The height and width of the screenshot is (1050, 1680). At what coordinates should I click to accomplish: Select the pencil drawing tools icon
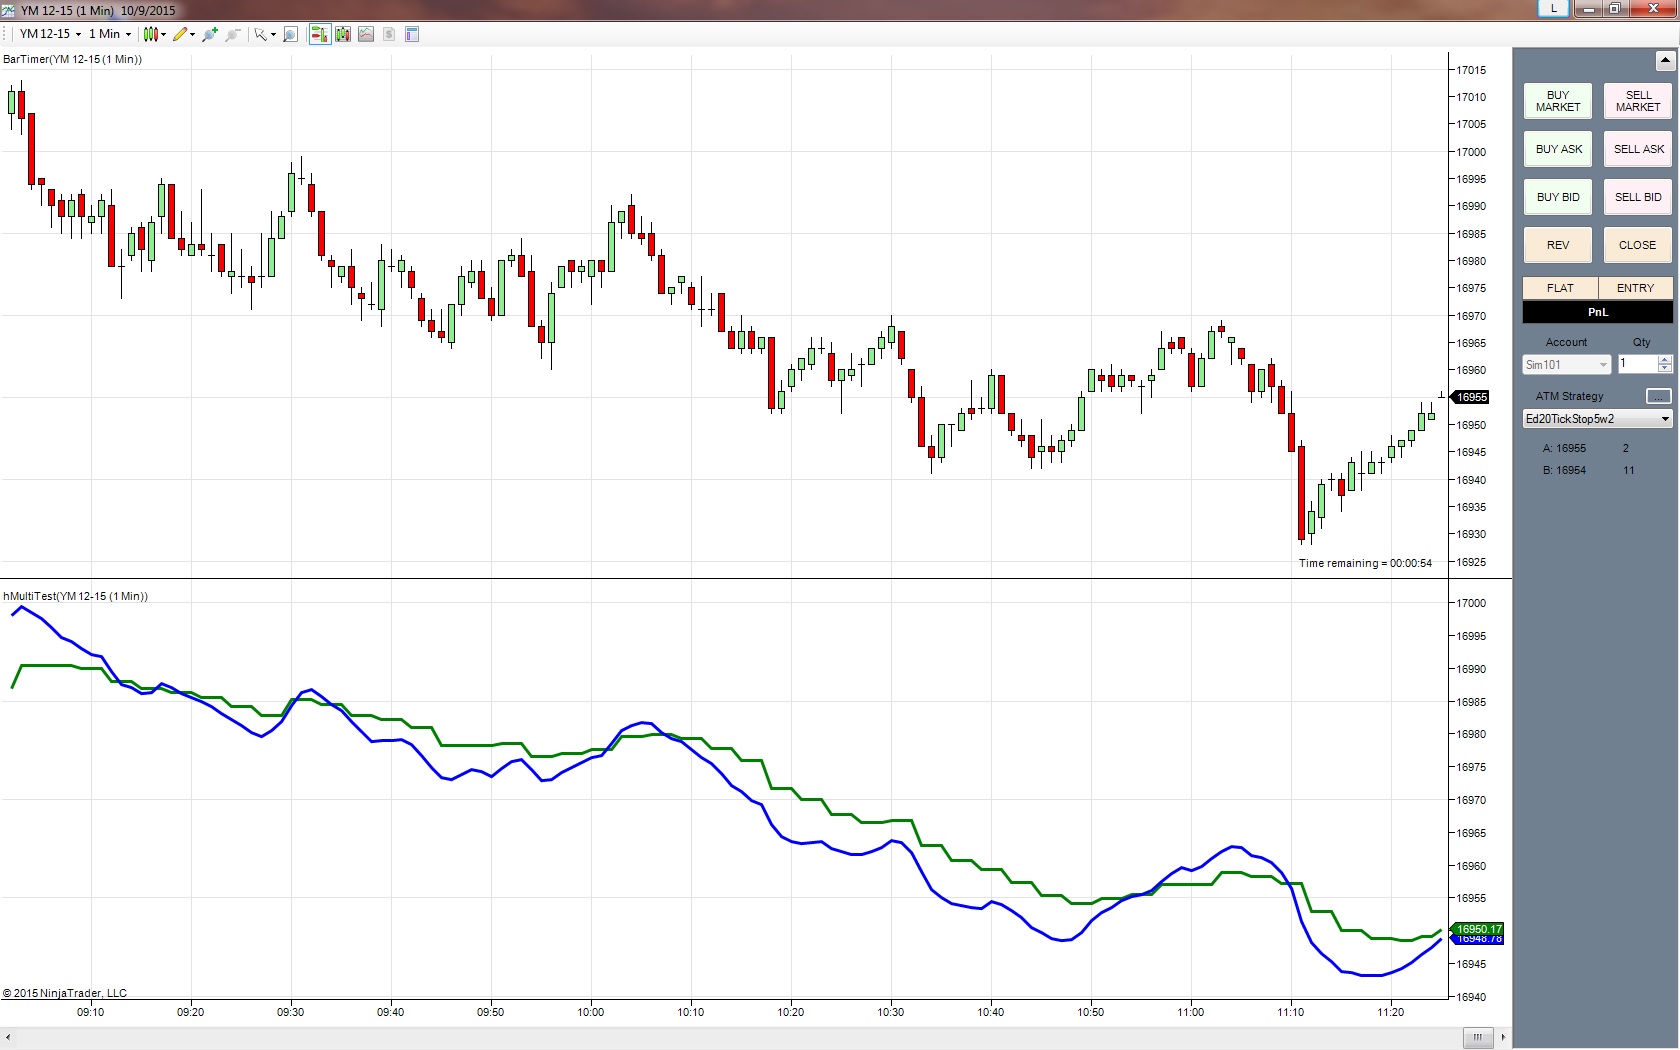click(183, 34)
